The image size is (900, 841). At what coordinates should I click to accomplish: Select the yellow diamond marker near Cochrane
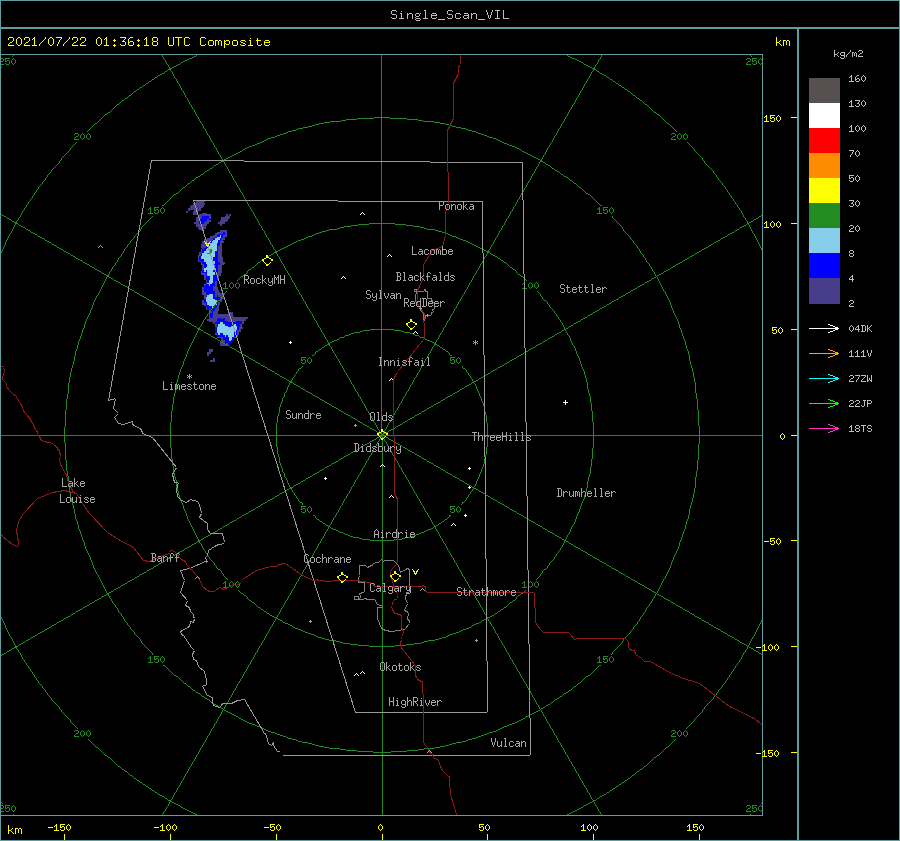342,577
